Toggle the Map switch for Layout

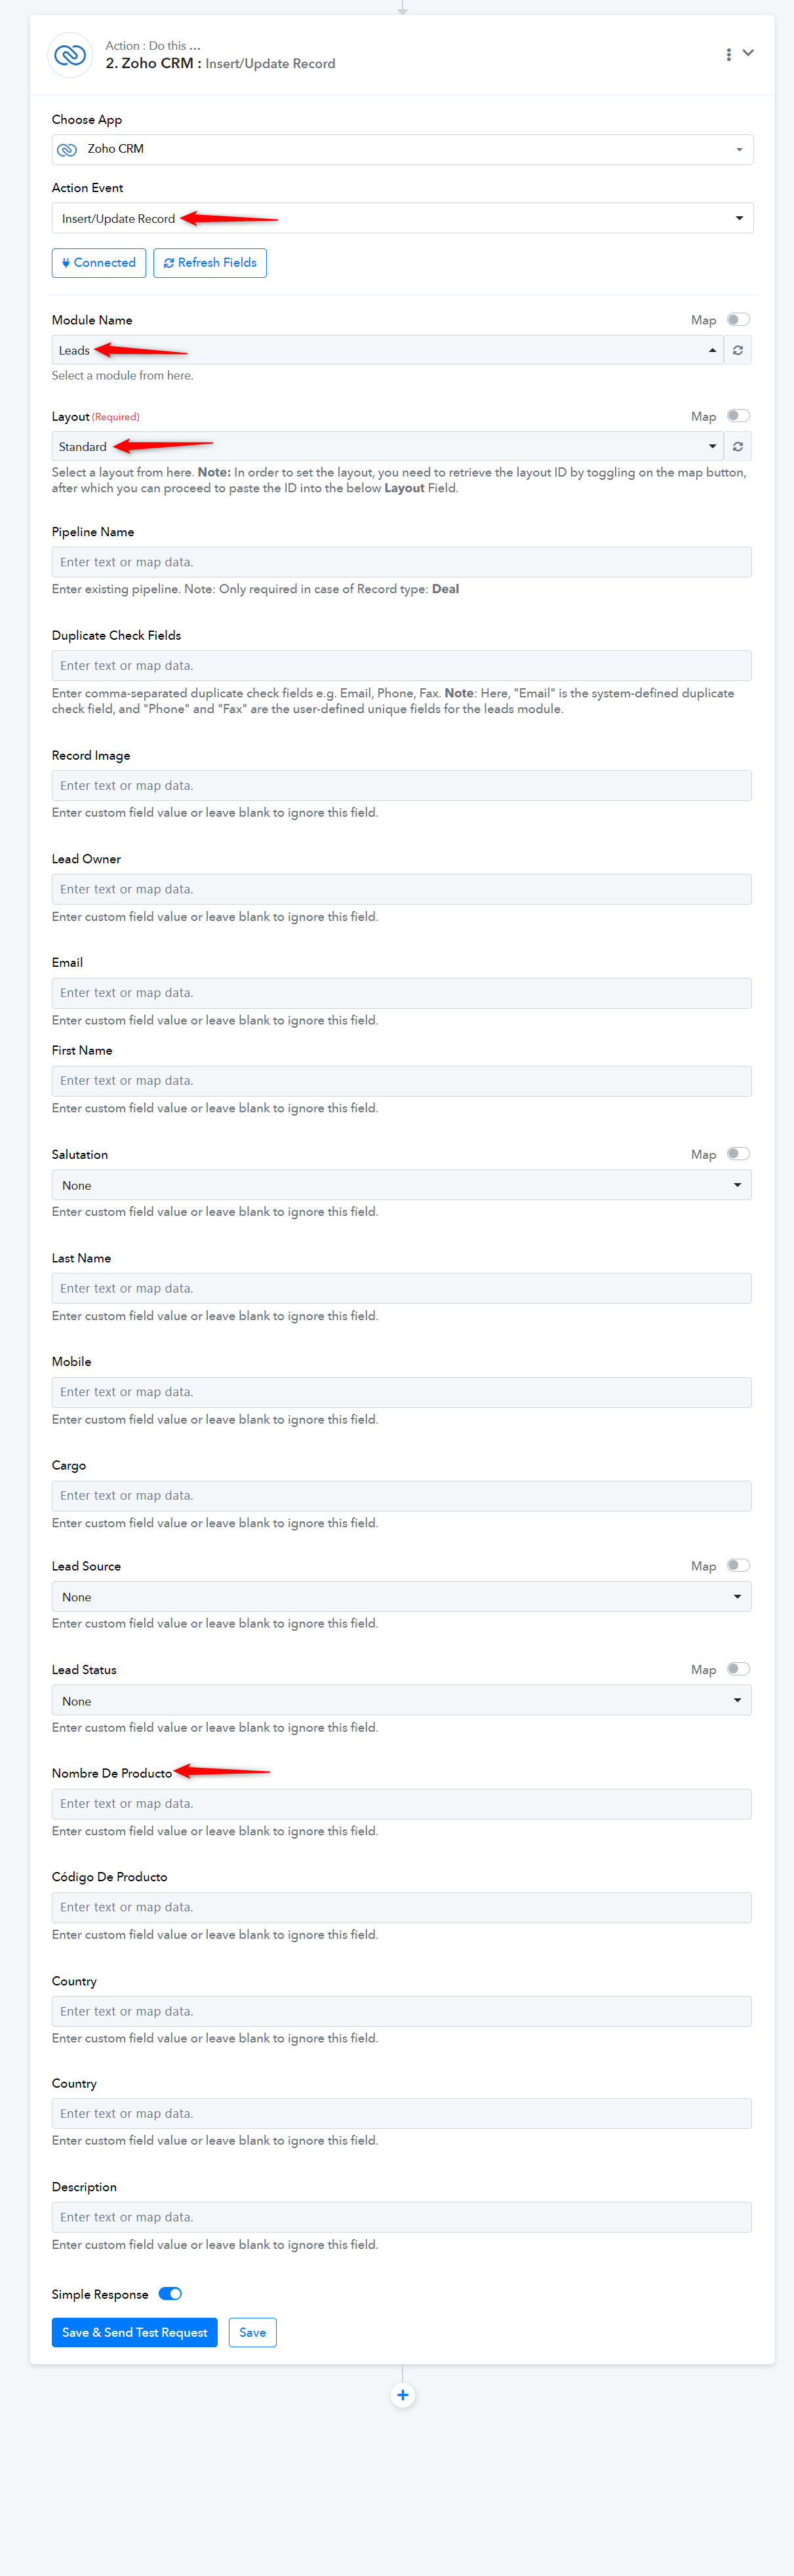tap(738, 416)
